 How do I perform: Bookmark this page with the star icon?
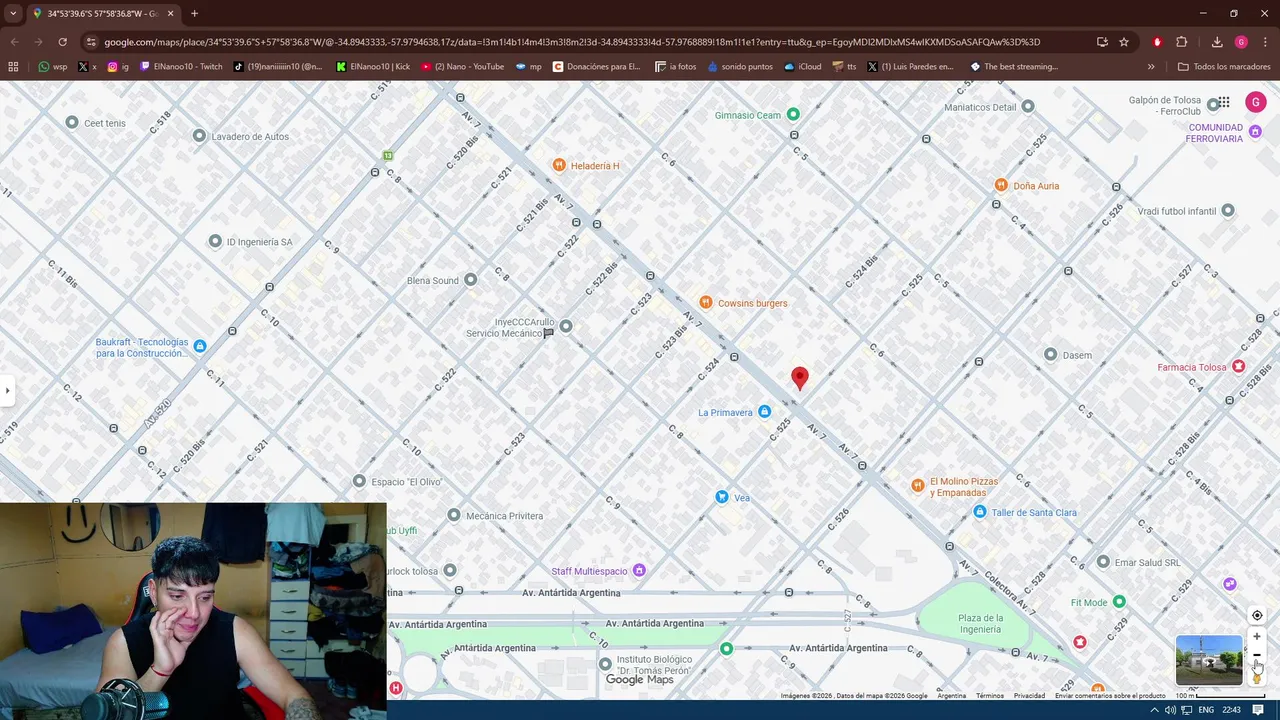1124,42
